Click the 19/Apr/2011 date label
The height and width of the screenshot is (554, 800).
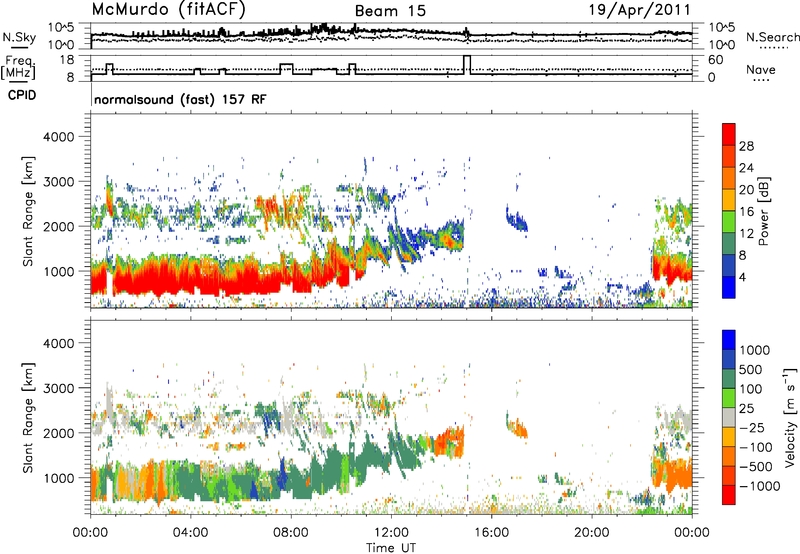[x=640, y=10]
